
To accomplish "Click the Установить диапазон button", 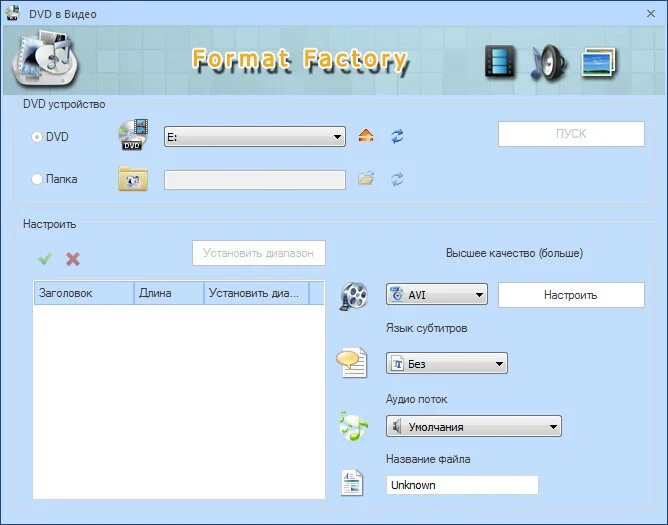I will click(259, 253).
